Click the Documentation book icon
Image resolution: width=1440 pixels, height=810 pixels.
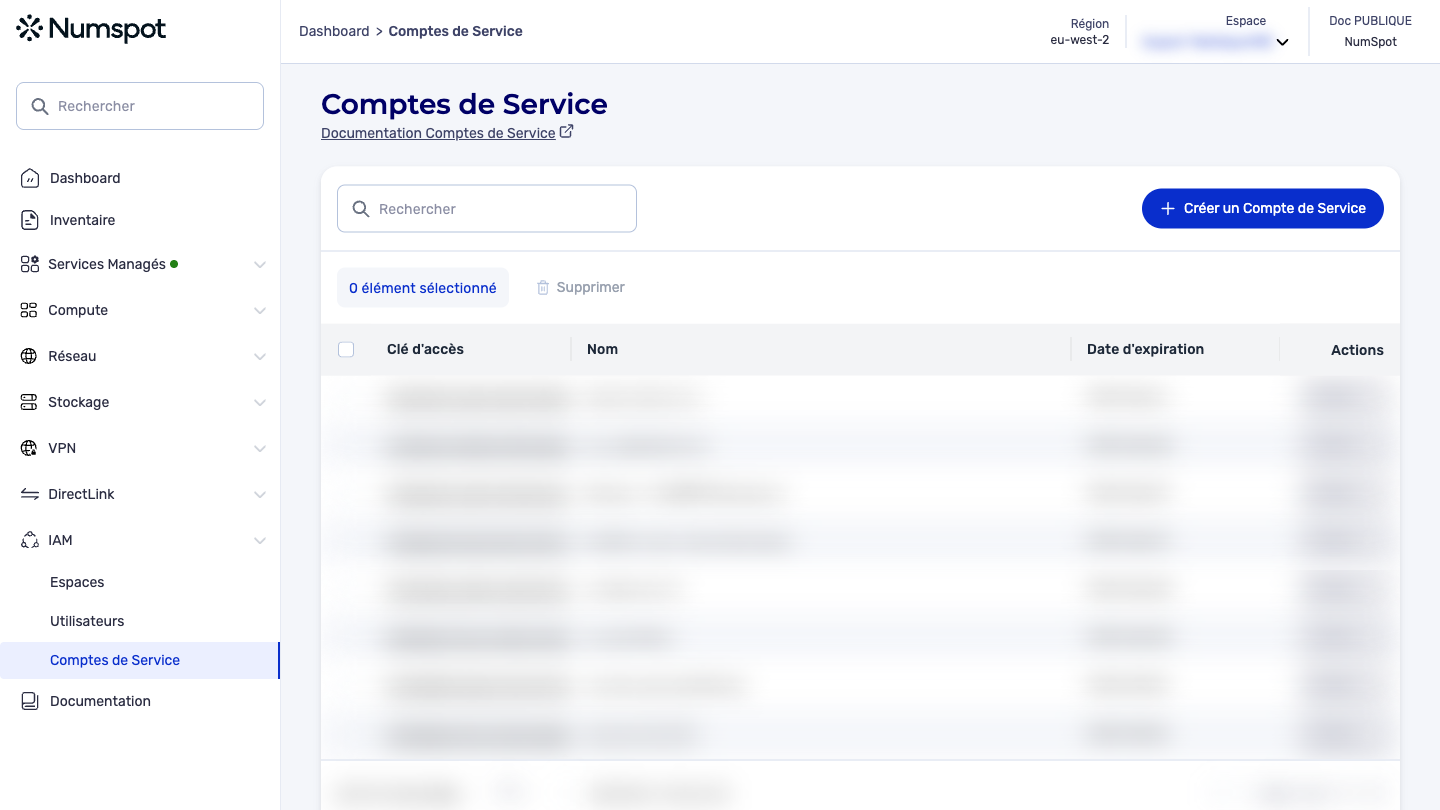30,701
